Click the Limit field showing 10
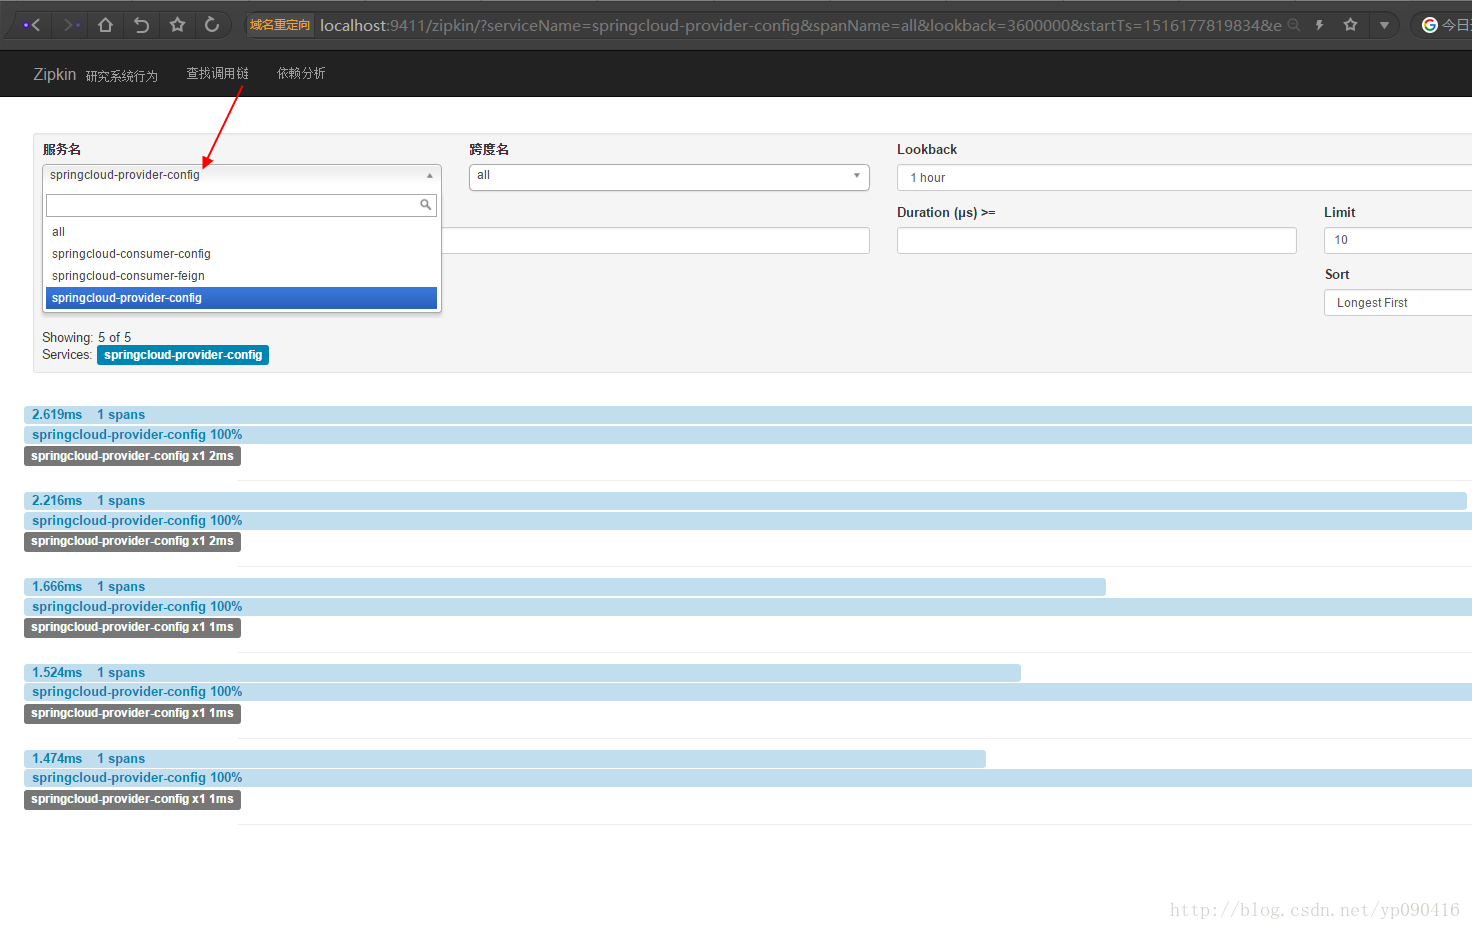1472x930 pixels. pyautogui.click(x=1398, y=240)
